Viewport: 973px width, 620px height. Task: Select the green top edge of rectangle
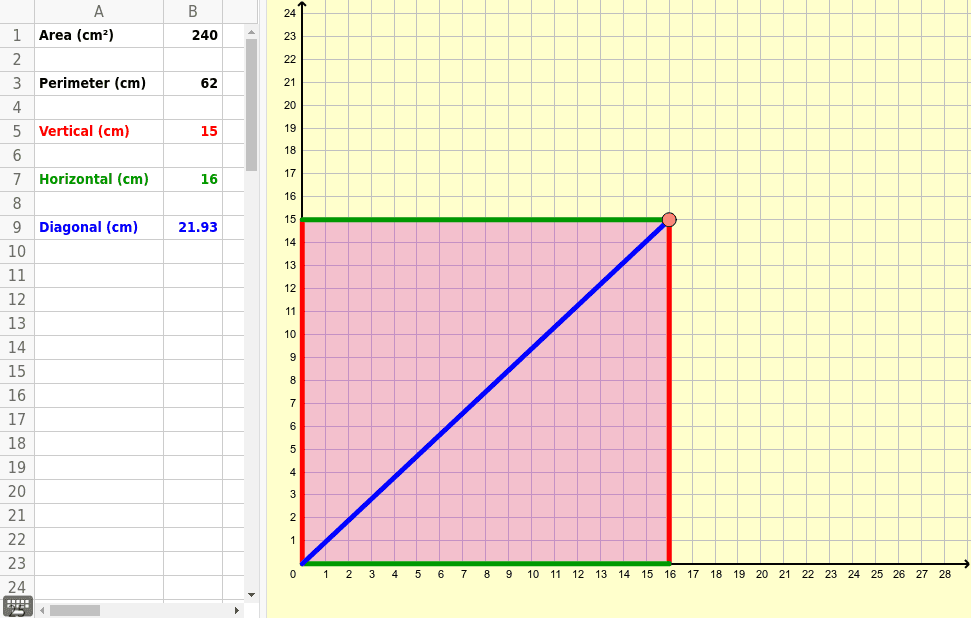click(485, 220)
